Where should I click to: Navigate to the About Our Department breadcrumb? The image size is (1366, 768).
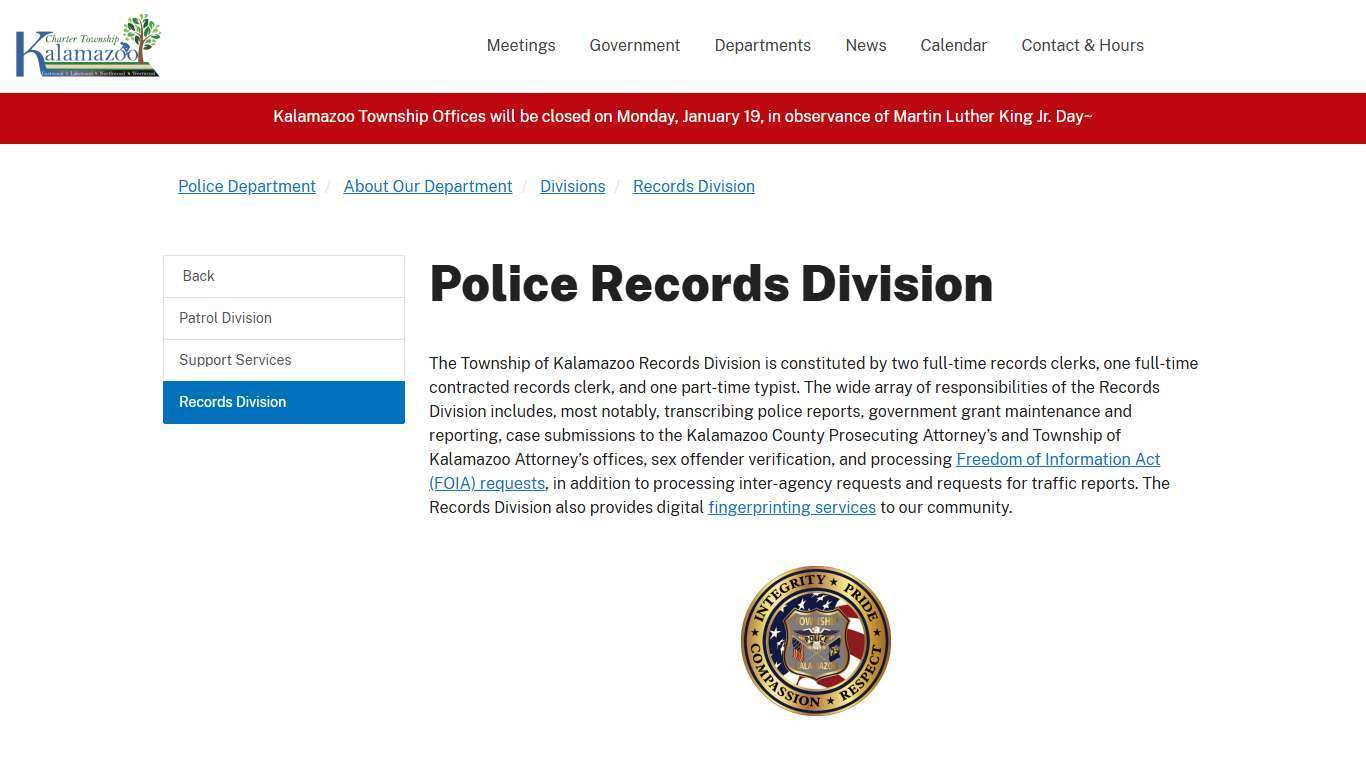tap(427, 186)
